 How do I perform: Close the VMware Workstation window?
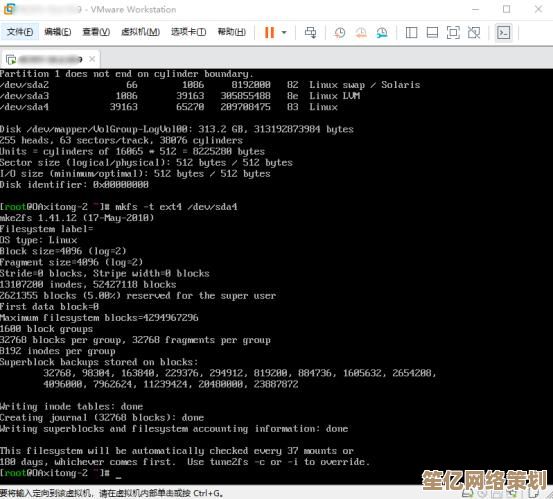coord(538,10)
